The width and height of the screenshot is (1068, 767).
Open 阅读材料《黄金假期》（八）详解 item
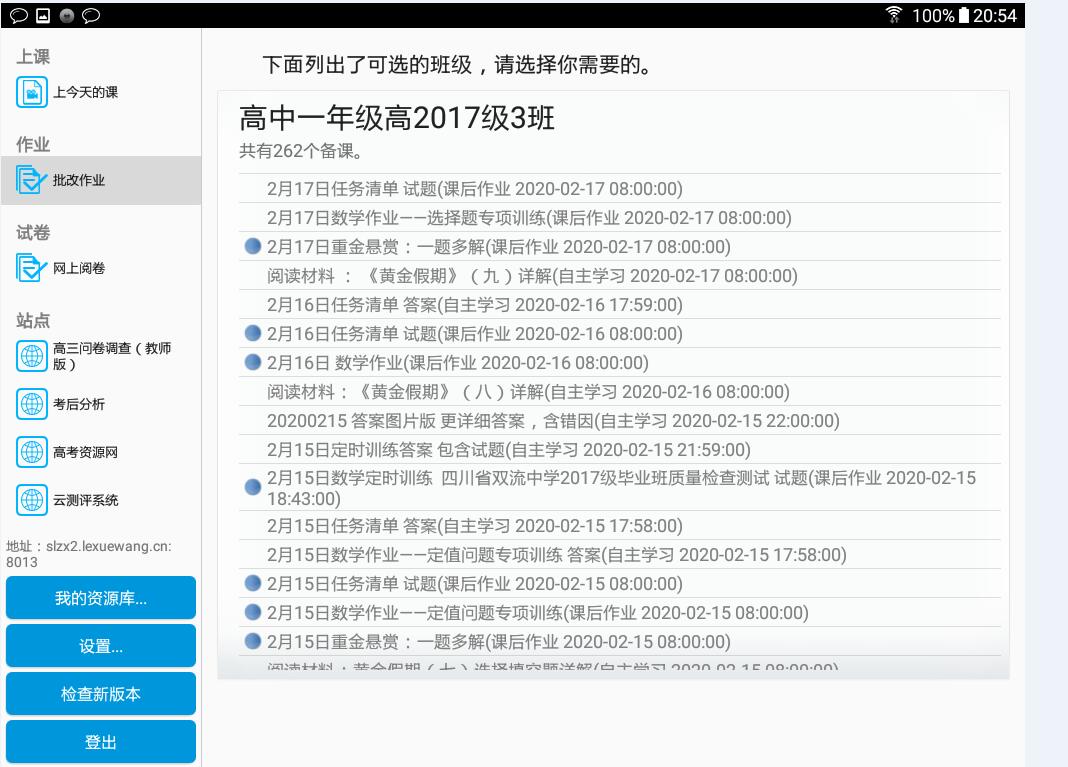coord(528,392)
